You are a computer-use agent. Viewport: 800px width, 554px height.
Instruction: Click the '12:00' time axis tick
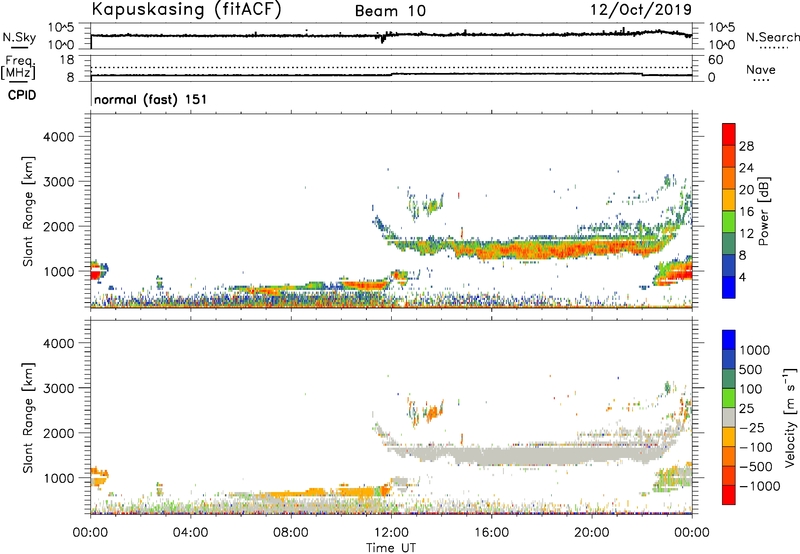pos(391,533)
